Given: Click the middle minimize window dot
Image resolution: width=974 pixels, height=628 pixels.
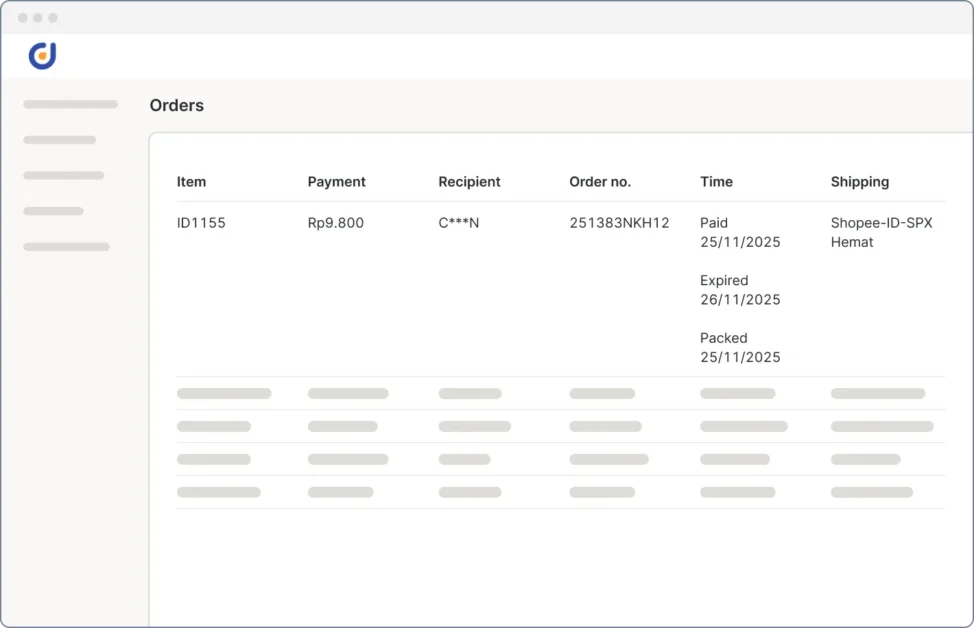Looking at the screenshot, I should [38, 18].
